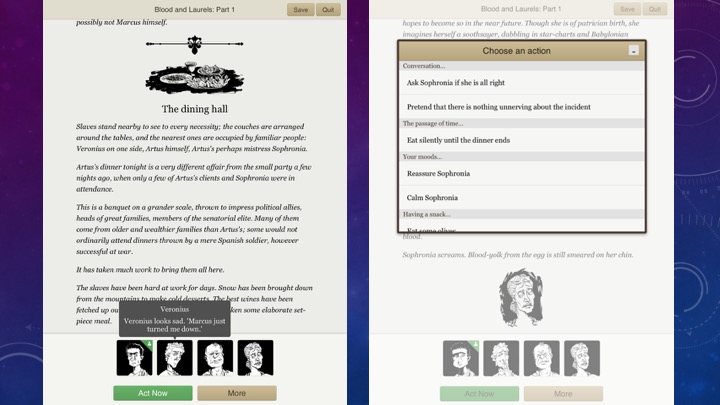
Task: Save the game in left panel
Action: coord(300,9)
